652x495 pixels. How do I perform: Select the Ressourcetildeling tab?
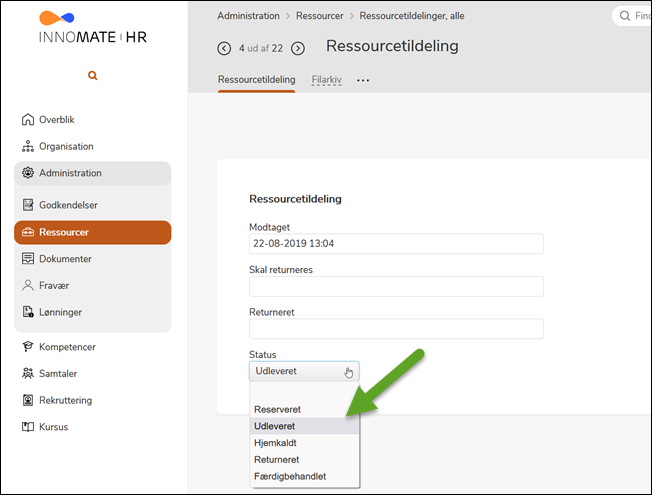point(256,79)
